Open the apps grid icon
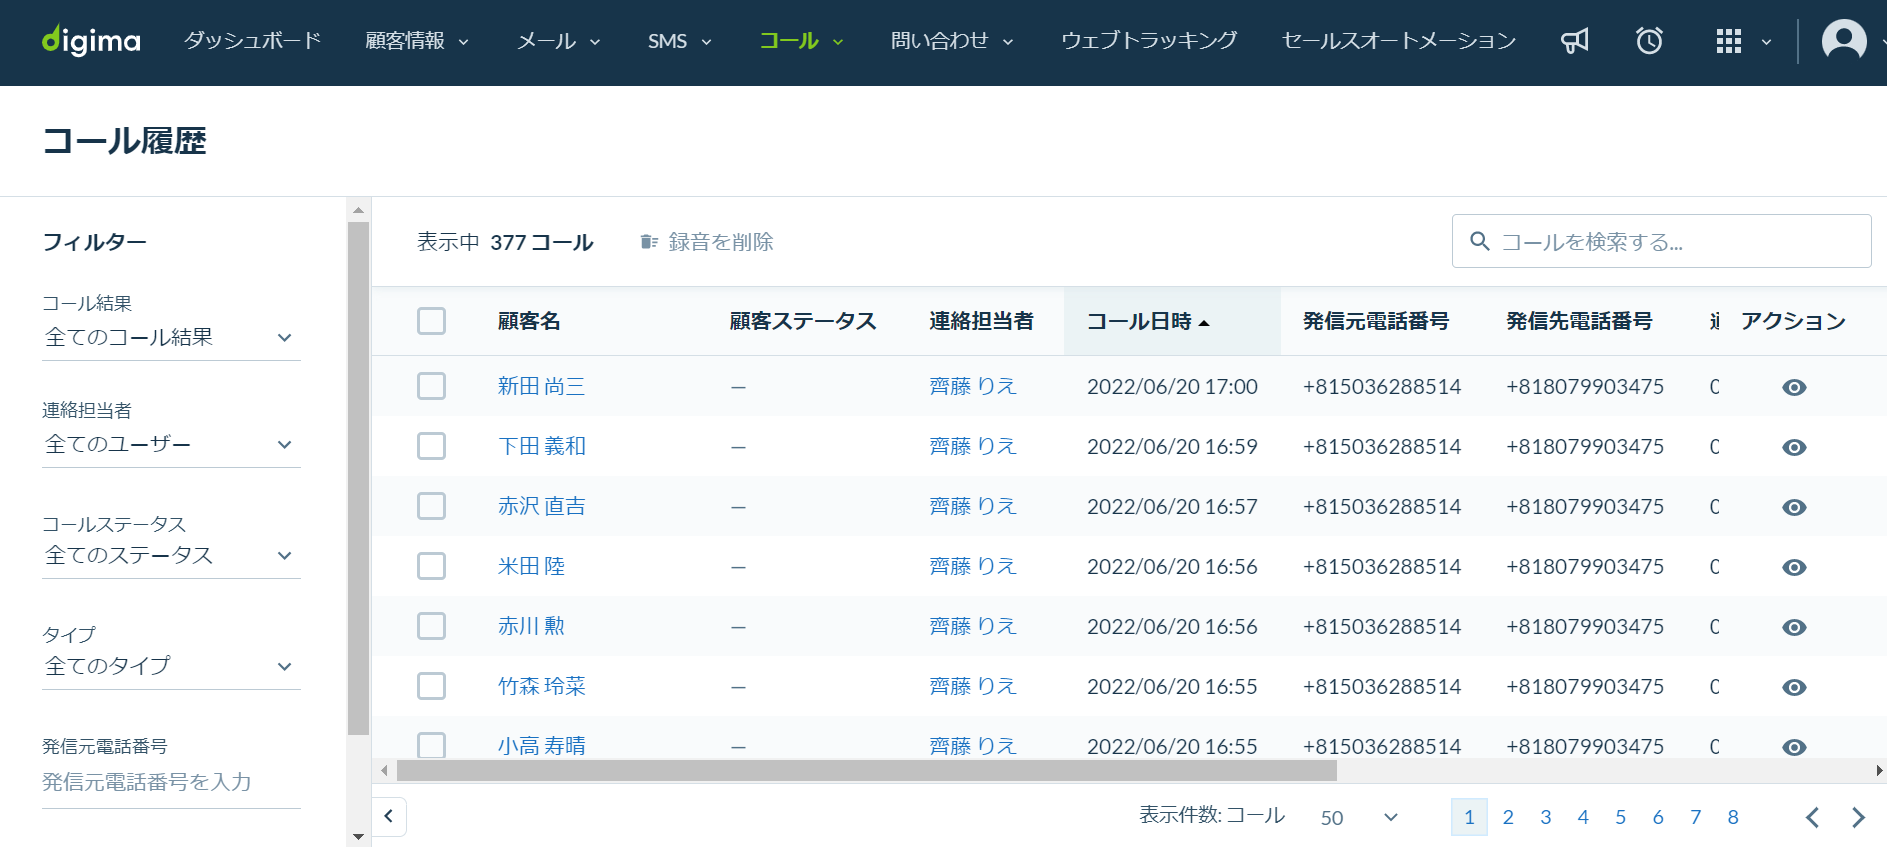The height and width of the screenshot is (847, 1887). tap(1729, 41)
